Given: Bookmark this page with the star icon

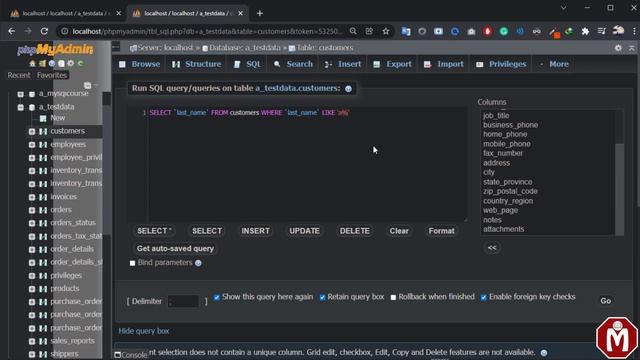Looking at the screenshot, I should click(386, 31).
